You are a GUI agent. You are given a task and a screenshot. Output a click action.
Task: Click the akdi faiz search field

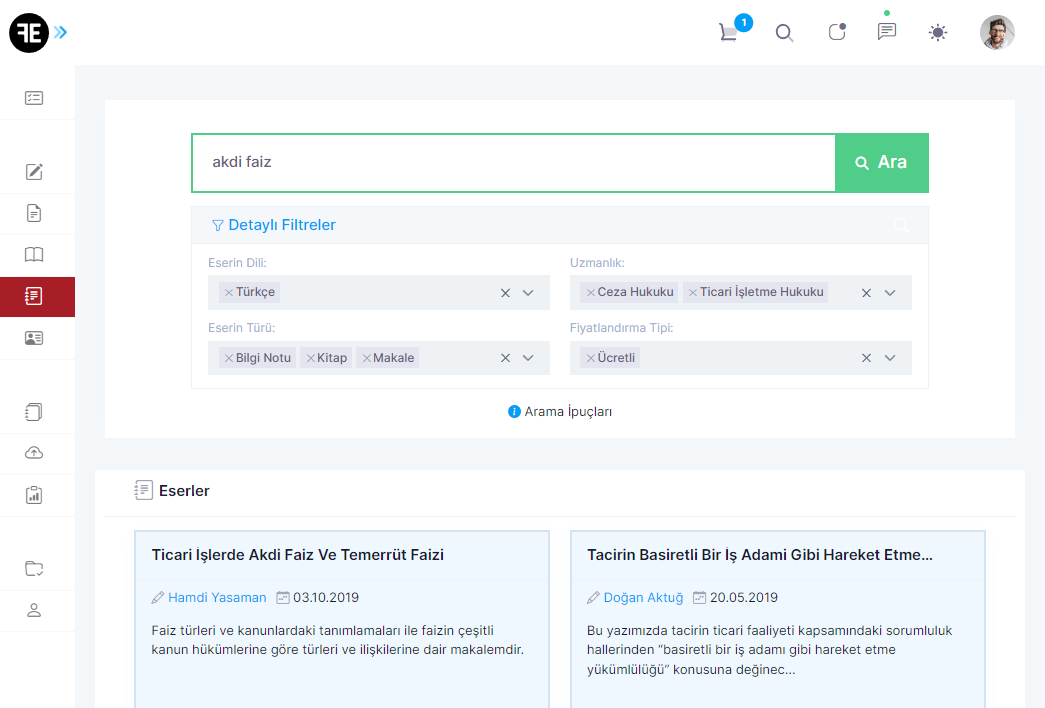point(512,162)
